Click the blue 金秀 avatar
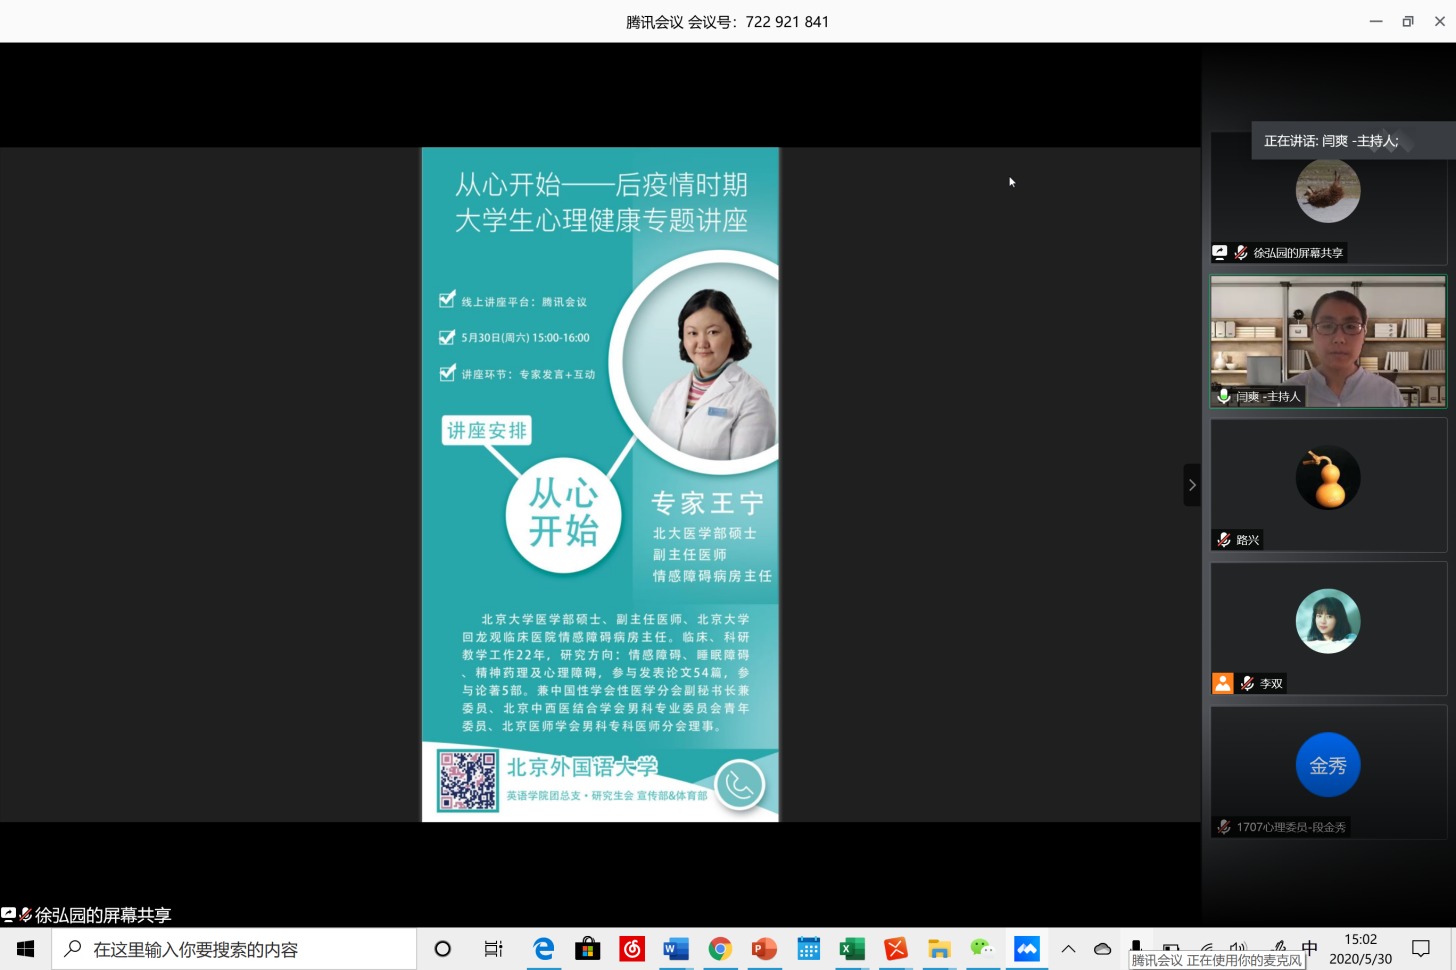The height and width of the screenshot is (970, 1456). 1327,765
